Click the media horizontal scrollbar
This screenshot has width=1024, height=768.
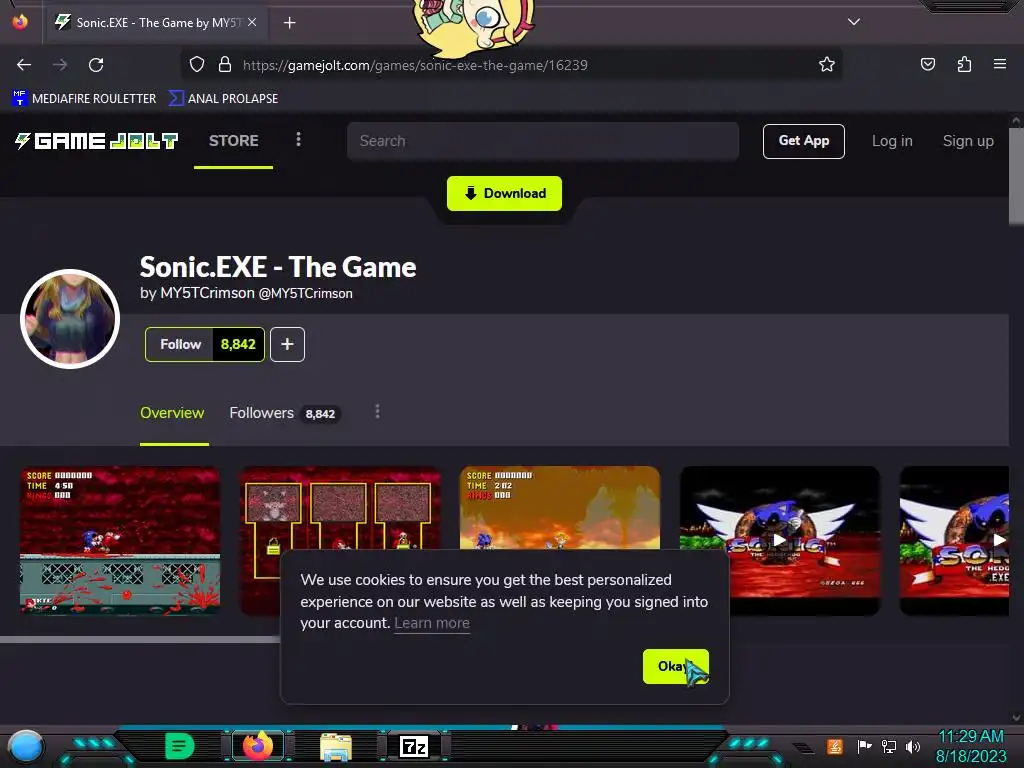pyautogui.click(x=140, y=639)
